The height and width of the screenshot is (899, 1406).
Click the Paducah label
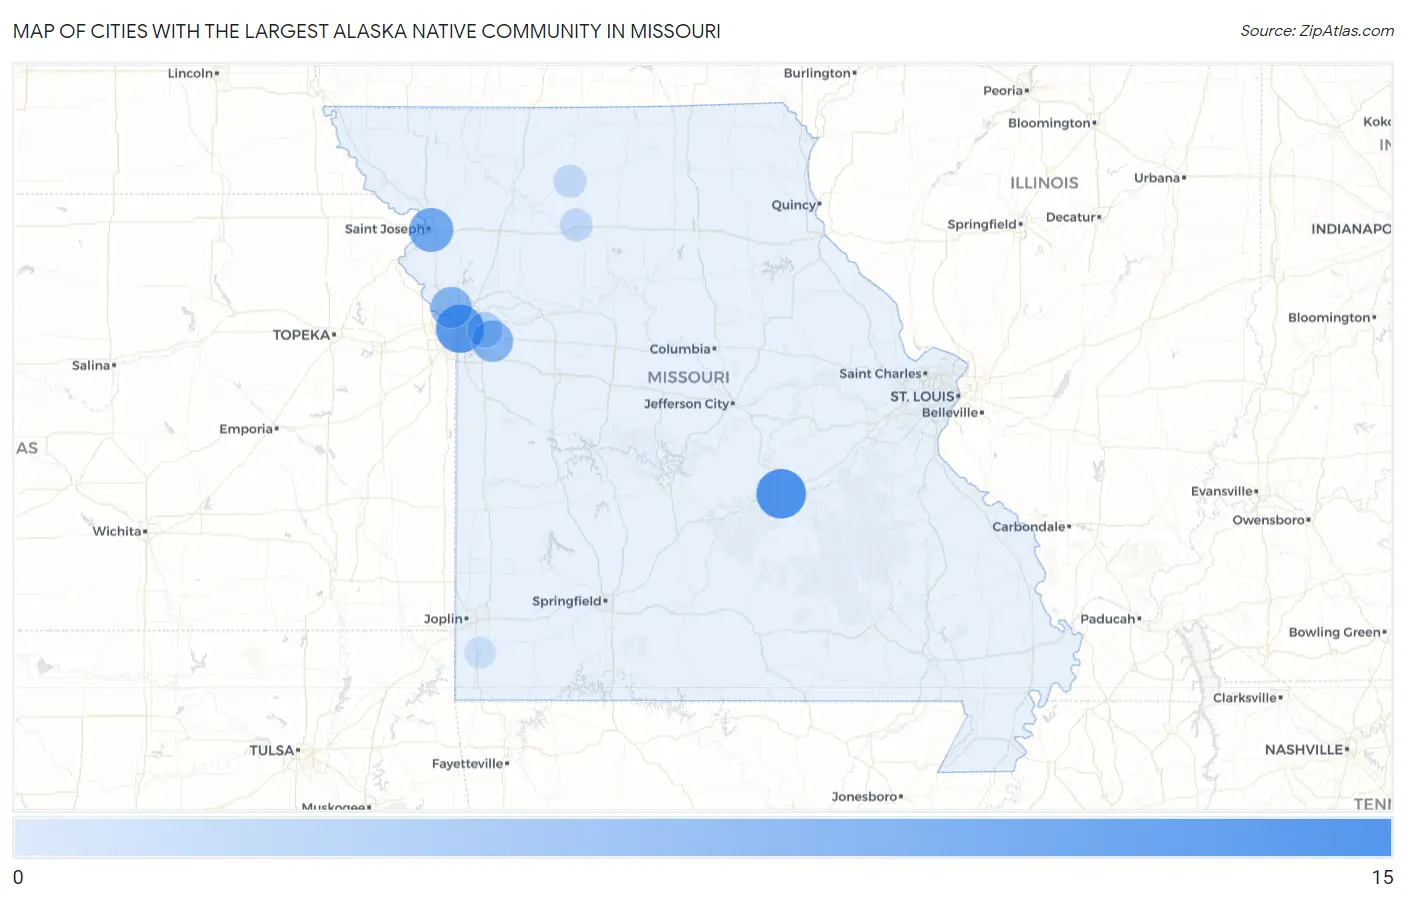coord(1108,619)
